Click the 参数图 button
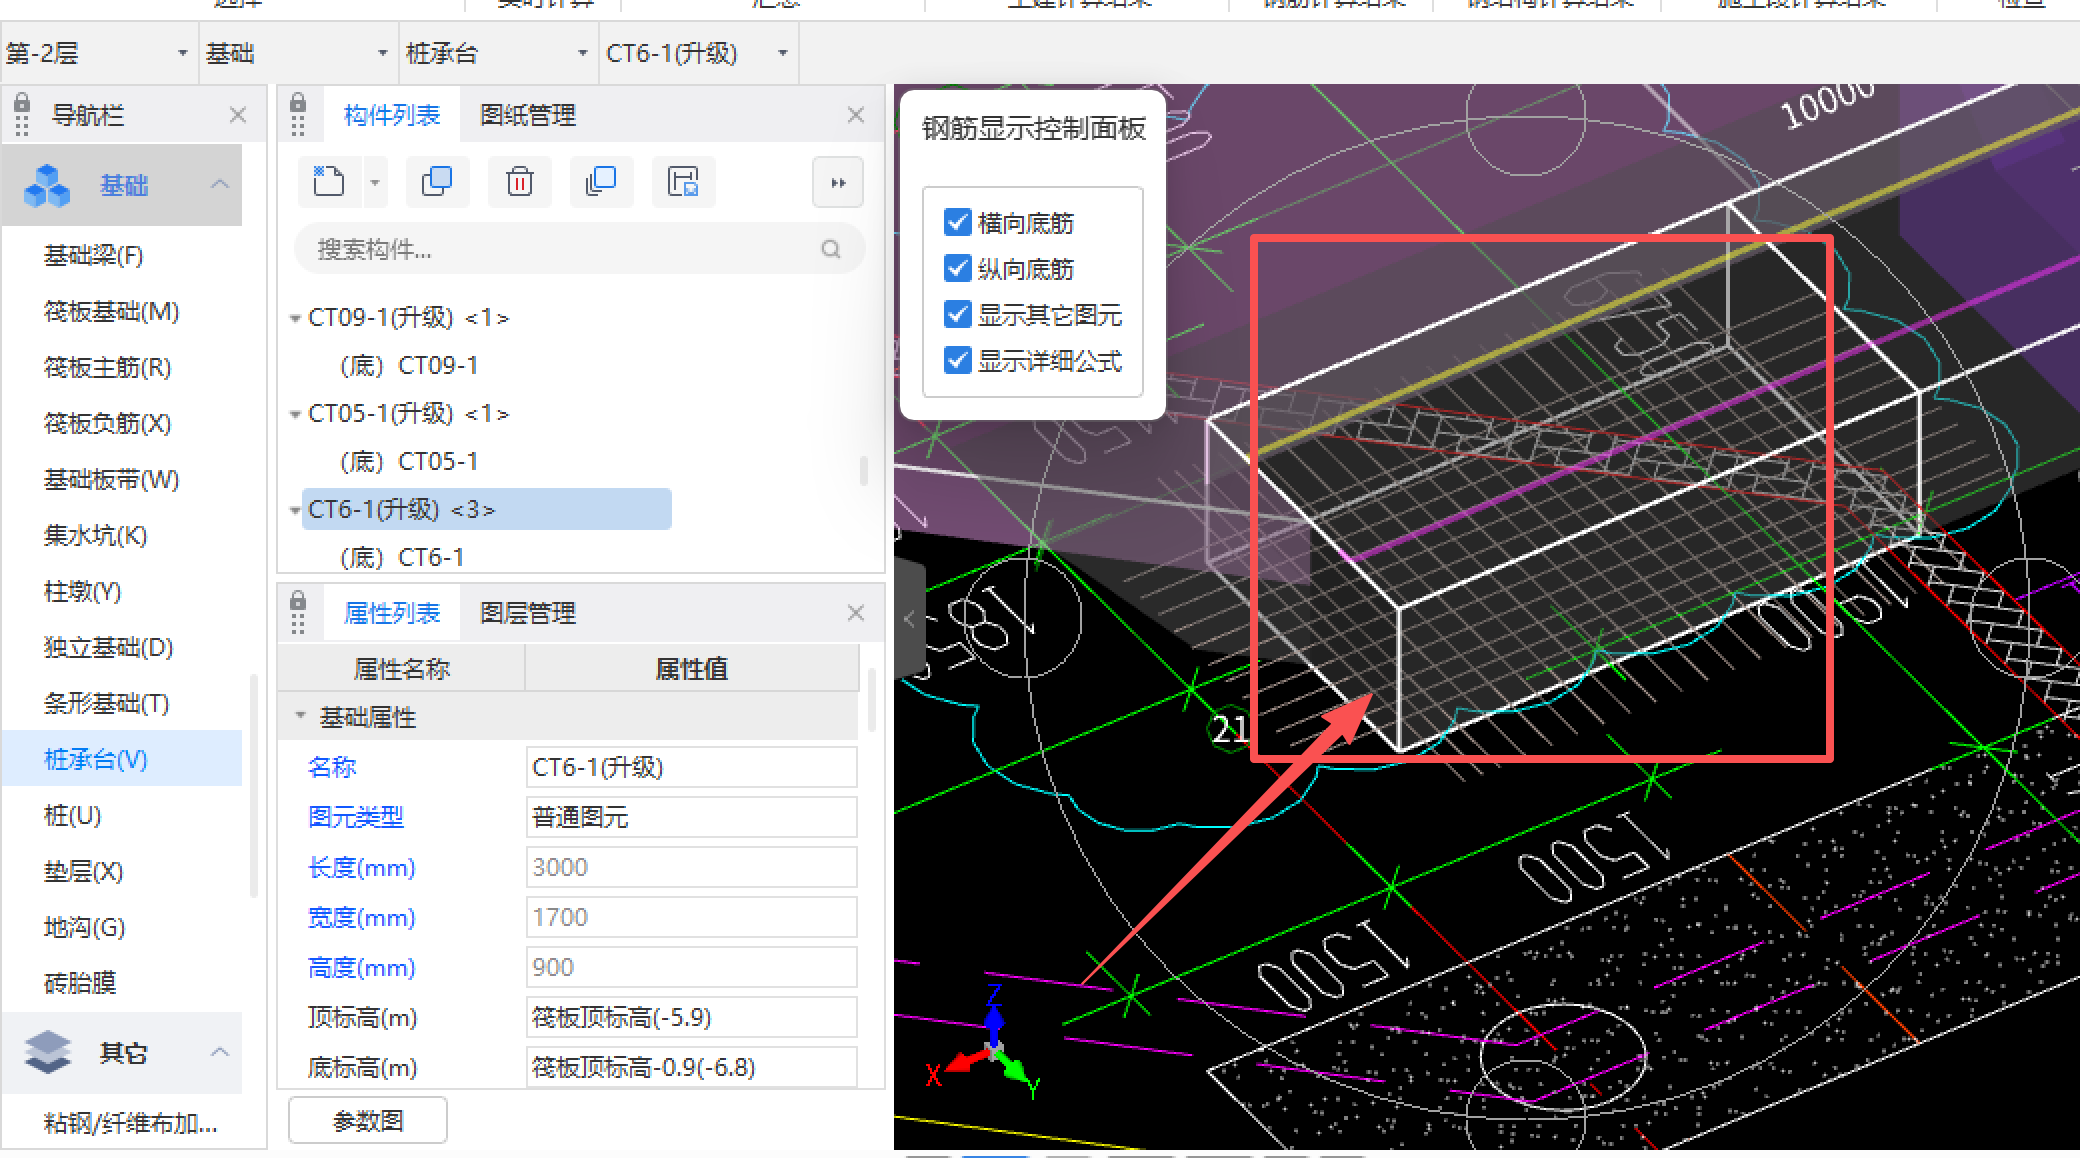2080x1158 pixels. (367, 1121)
